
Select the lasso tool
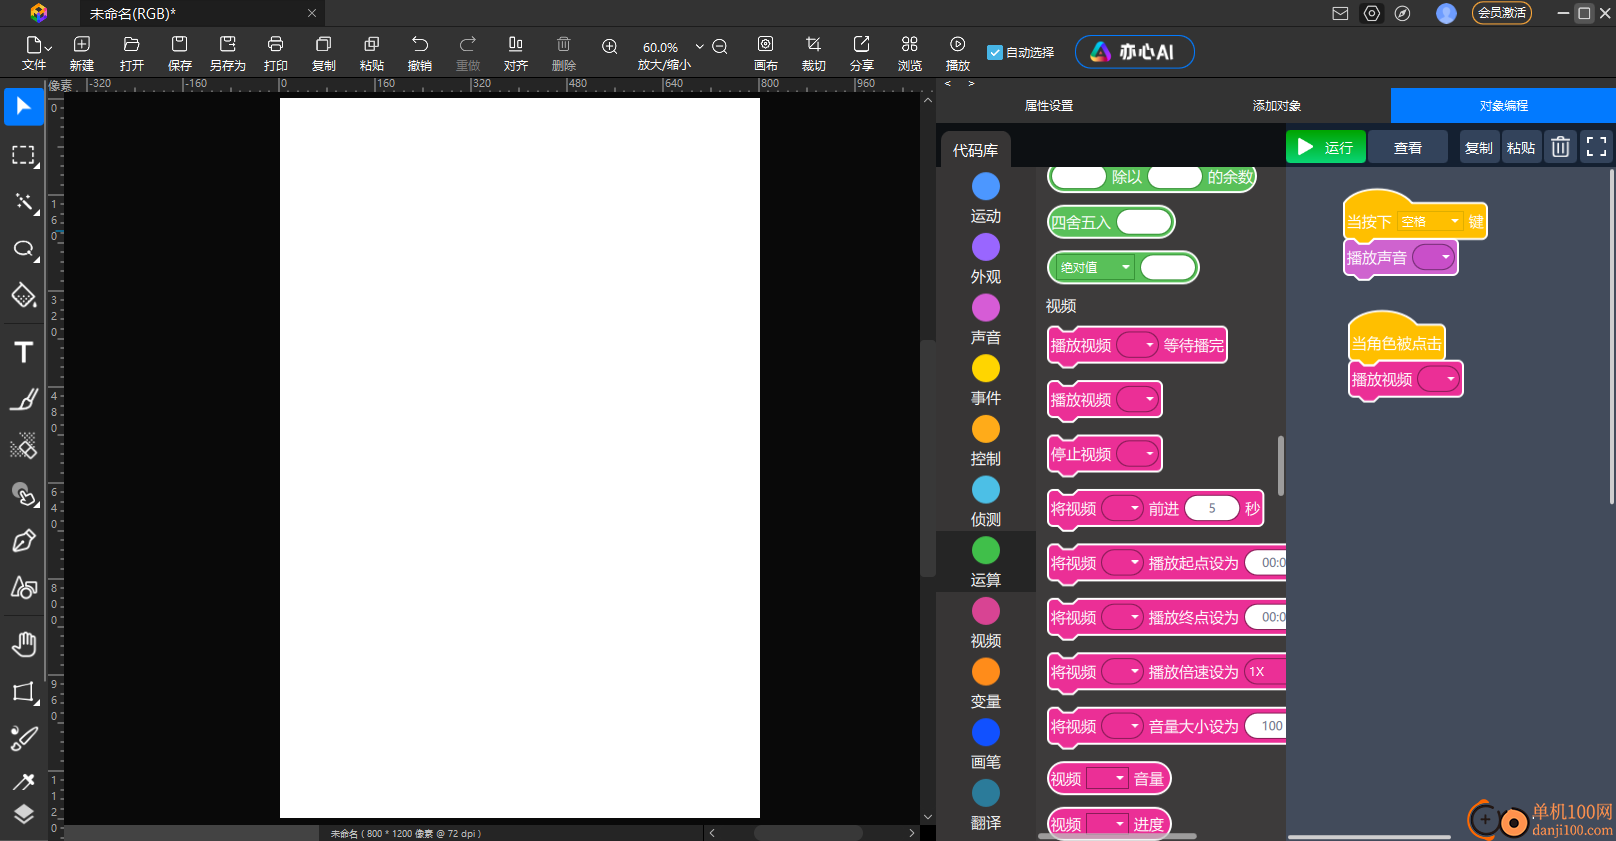pyautogui.click(x=24, y=249)
